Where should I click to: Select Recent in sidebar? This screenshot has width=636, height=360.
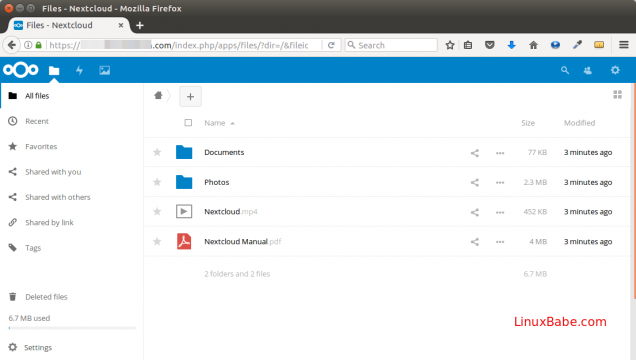pyautogui.click(x=72, y=121)
